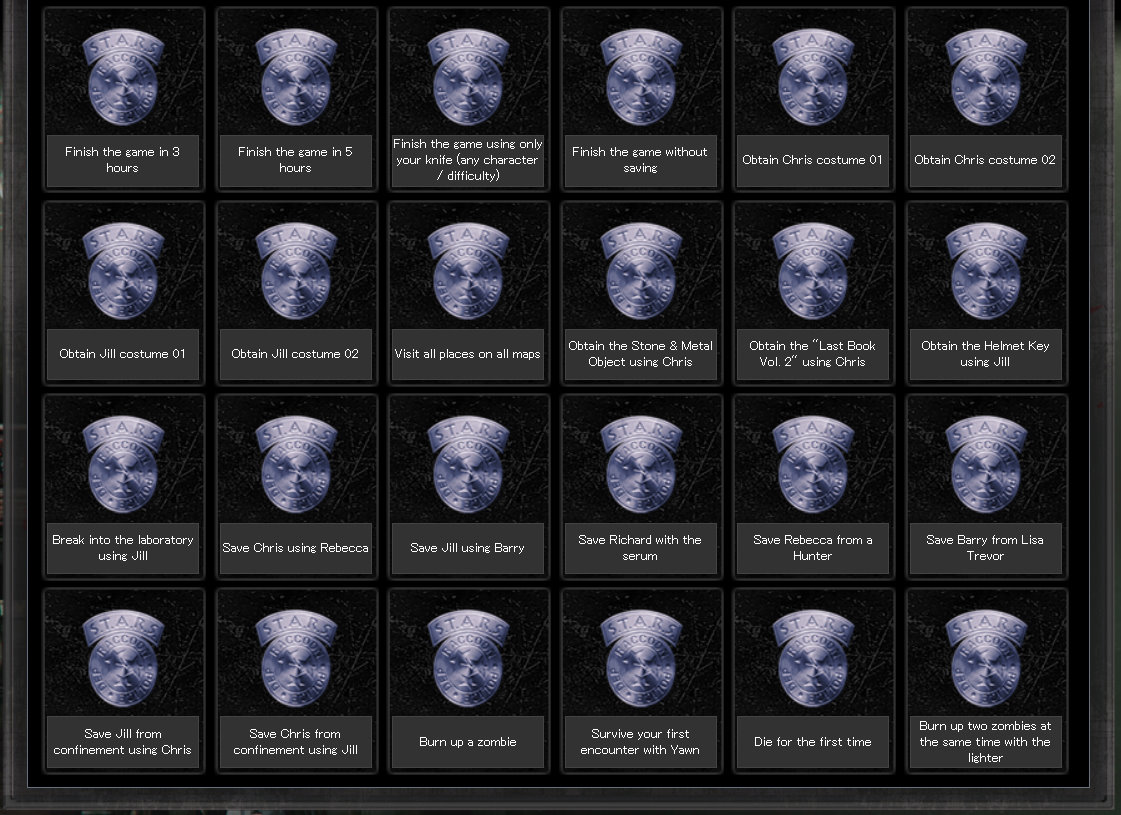Choose the Save Richard with the serum badge

point(641,465)
